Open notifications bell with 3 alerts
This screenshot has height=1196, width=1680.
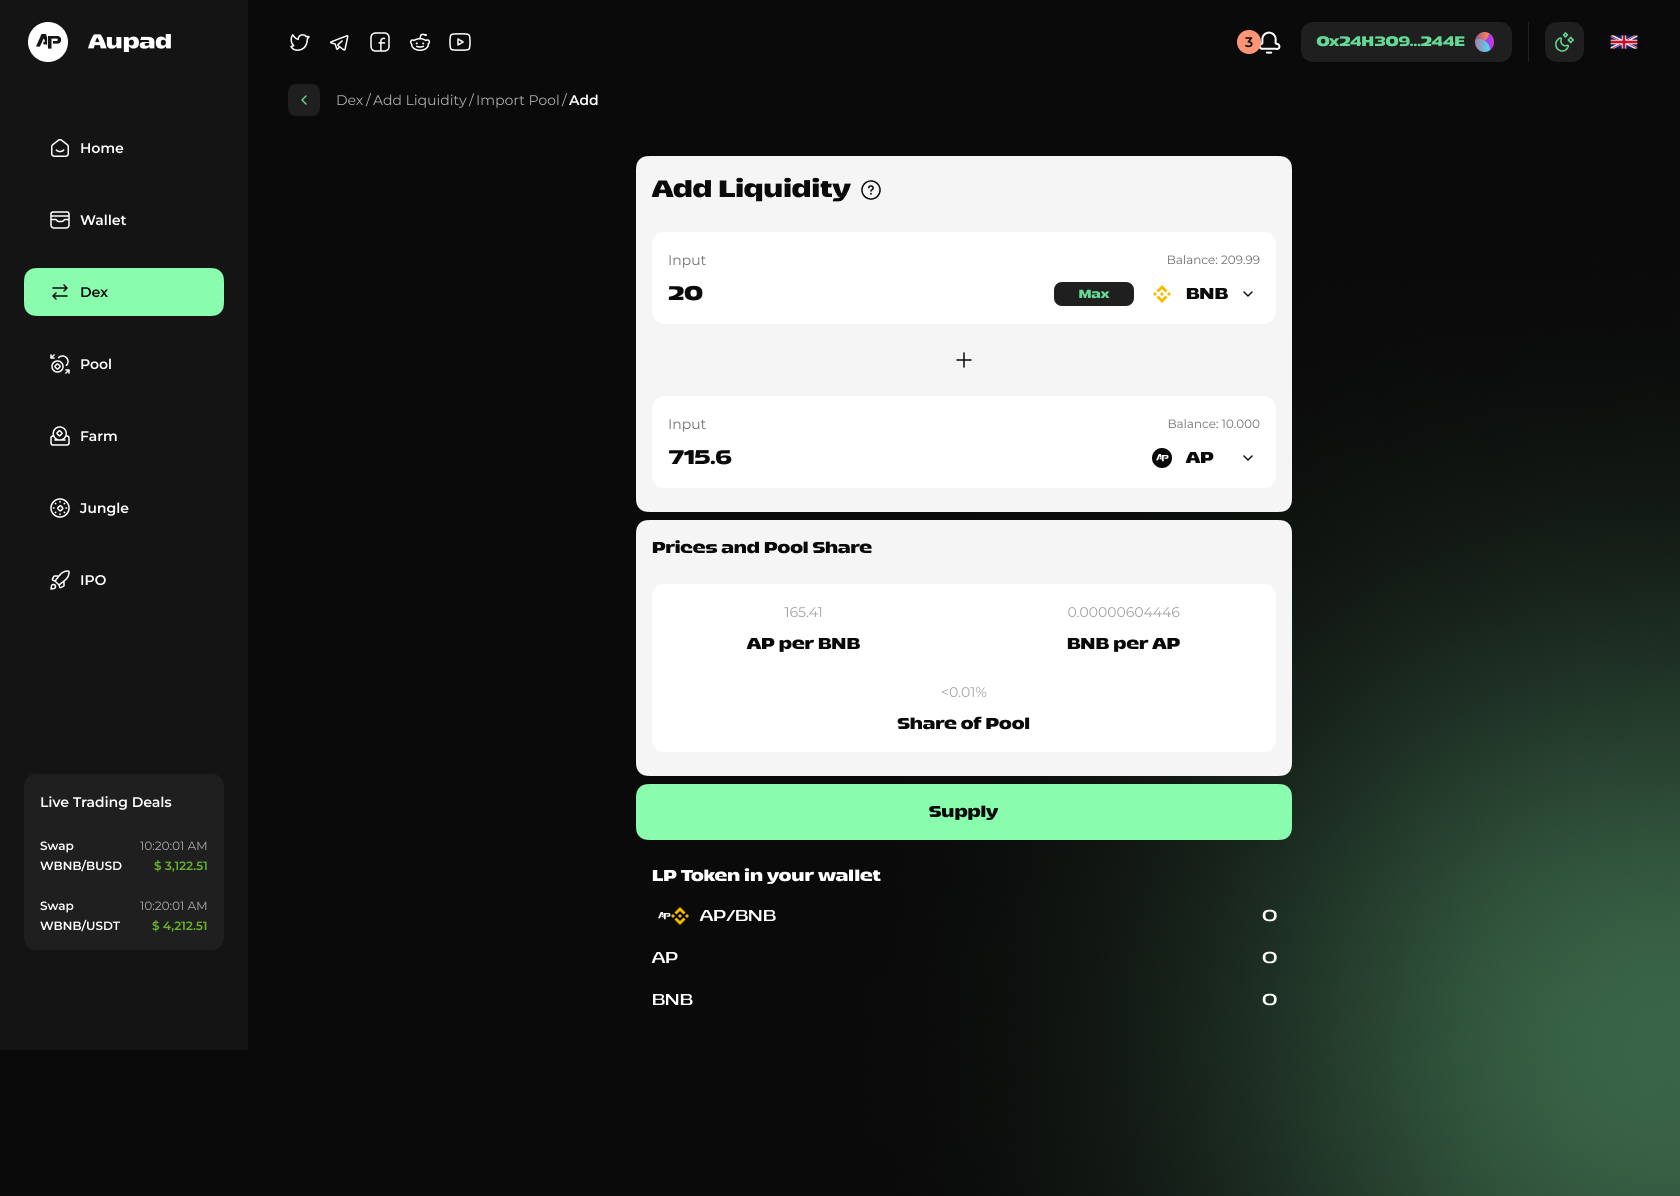(x=1268, y=42)
